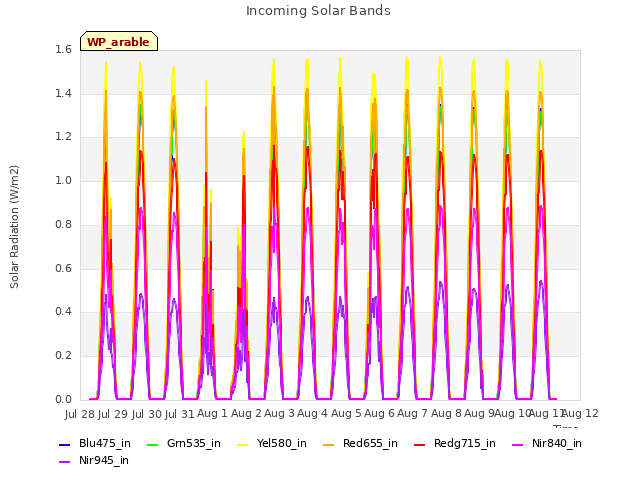Screen dimensions: 640x480
Task: Click the orange Red655_in legend swatch
Action: coord(329,444)
